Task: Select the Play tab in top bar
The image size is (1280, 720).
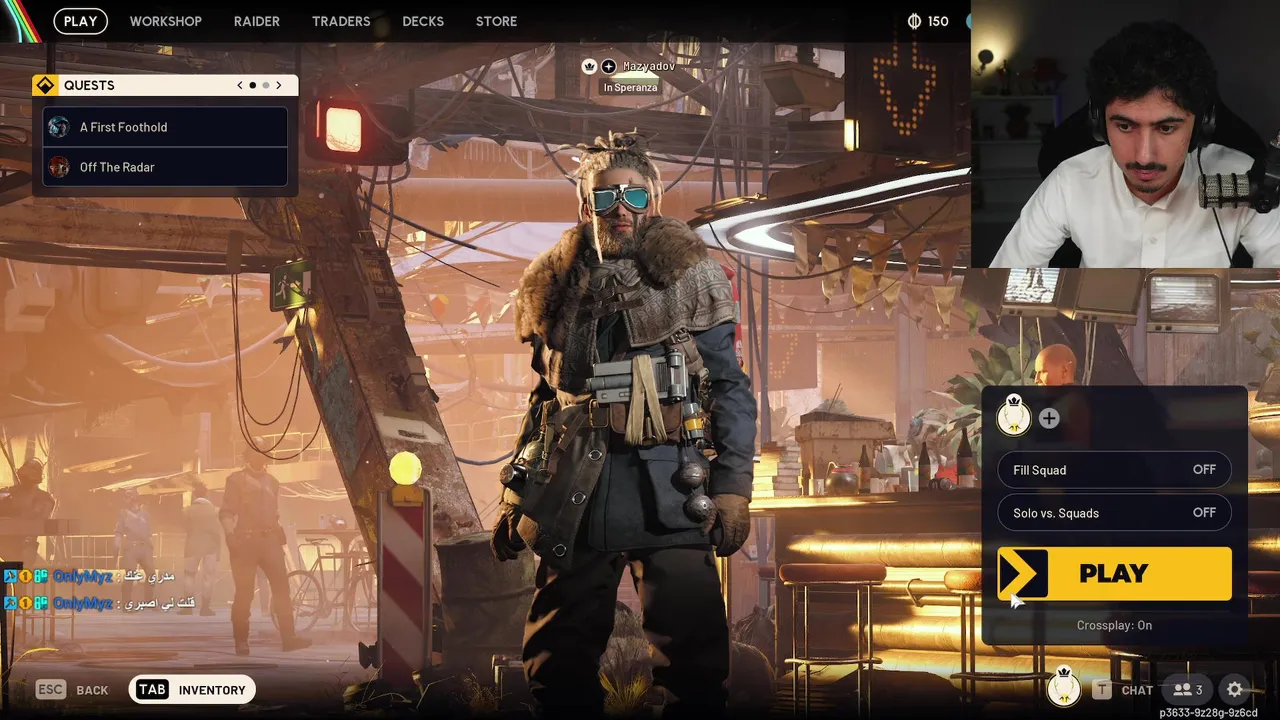Action: [x=81, y=21]
